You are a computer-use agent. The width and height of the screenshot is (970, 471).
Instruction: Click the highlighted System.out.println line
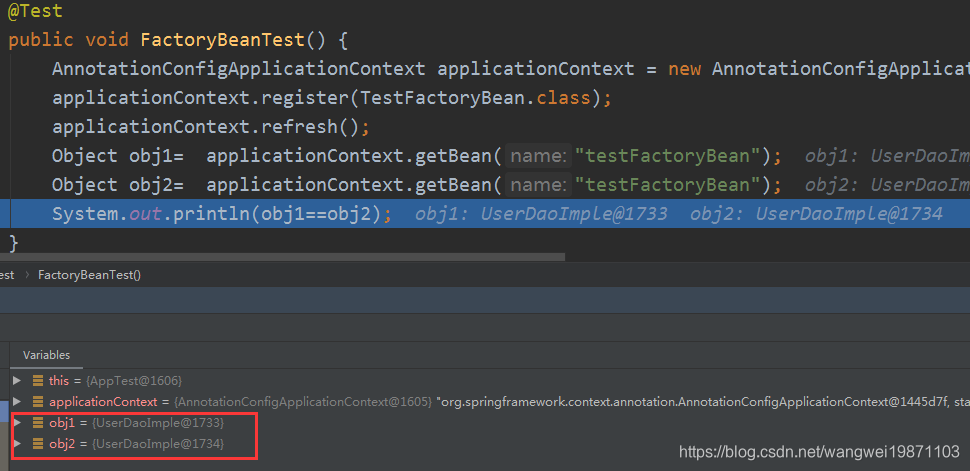(485, 214)
